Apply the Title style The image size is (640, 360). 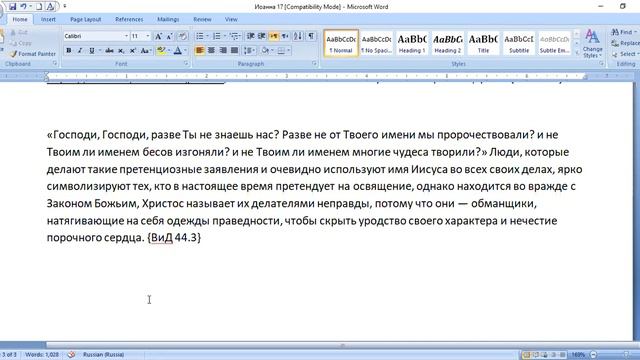click(483, 43)
